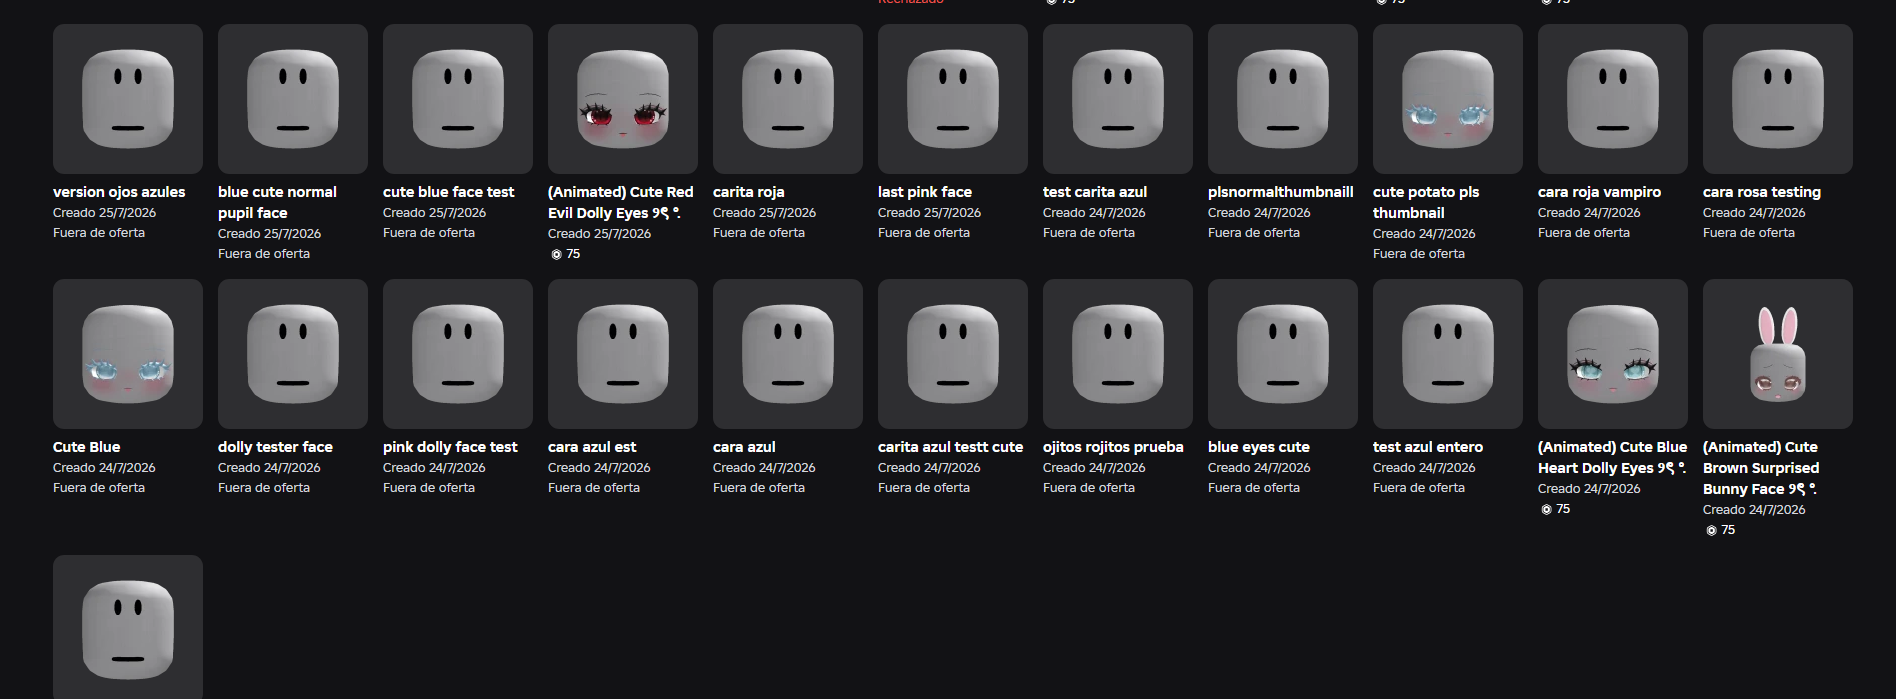Screen dimensions: 1896x699
Task: Open the 'cara roja vampiro' thumbnail
Action: point(1613,99)
